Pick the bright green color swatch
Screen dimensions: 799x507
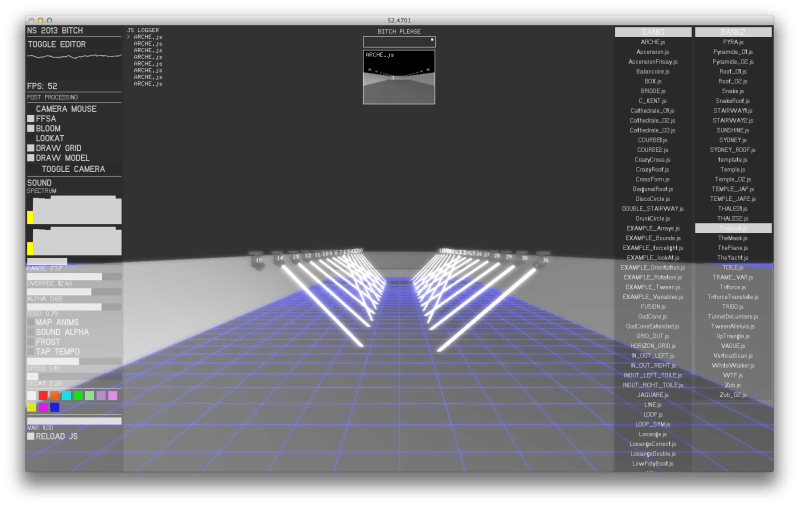tap(78, 395)
